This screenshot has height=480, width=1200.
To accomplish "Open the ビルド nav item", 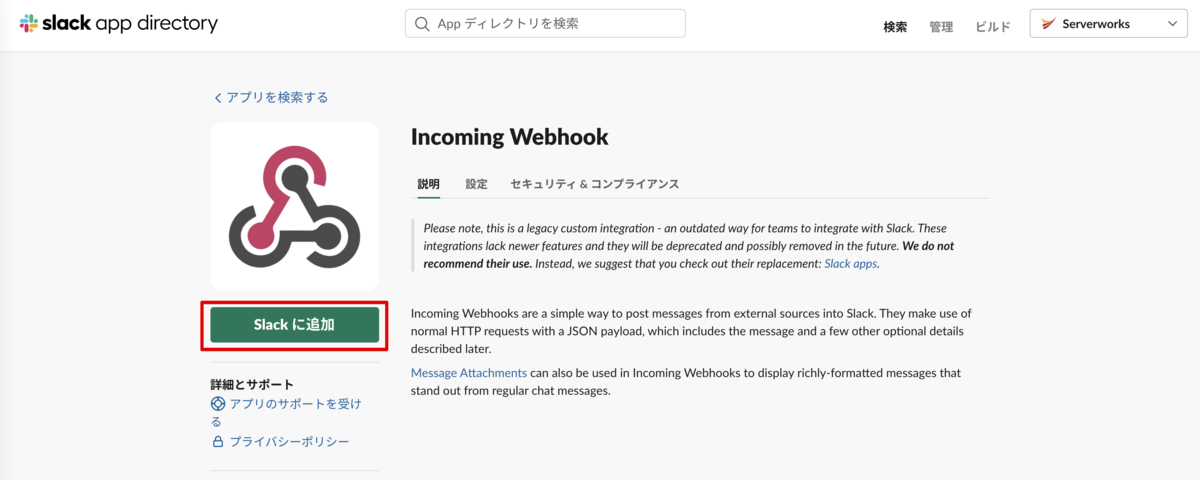I will pos(993,27).
